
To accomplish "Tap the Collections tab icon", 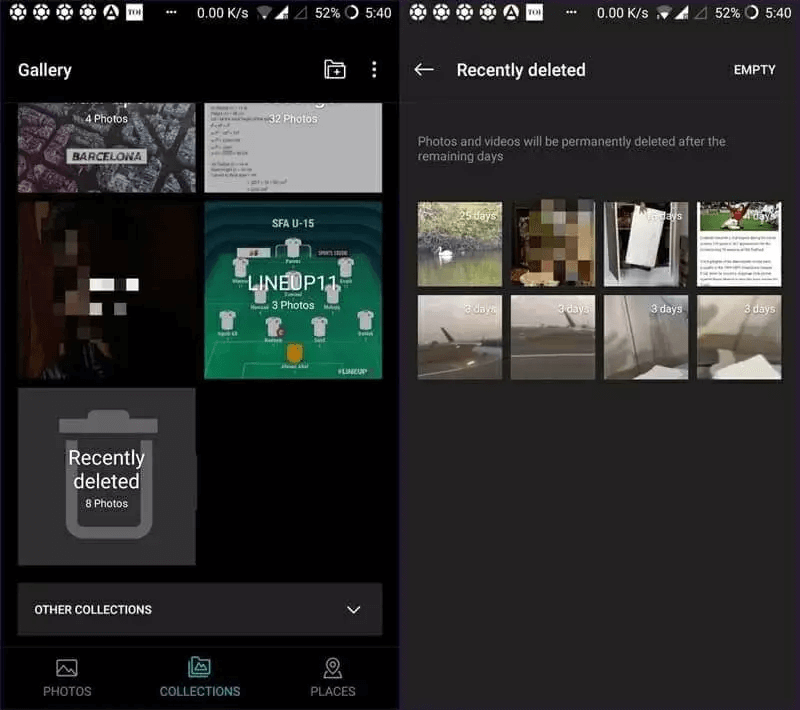I will [x=200, y=668].
